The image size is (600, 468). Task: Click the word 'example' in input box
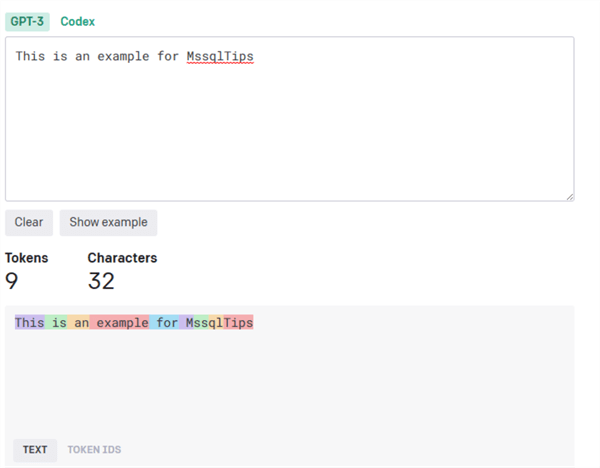coord(122,57)
